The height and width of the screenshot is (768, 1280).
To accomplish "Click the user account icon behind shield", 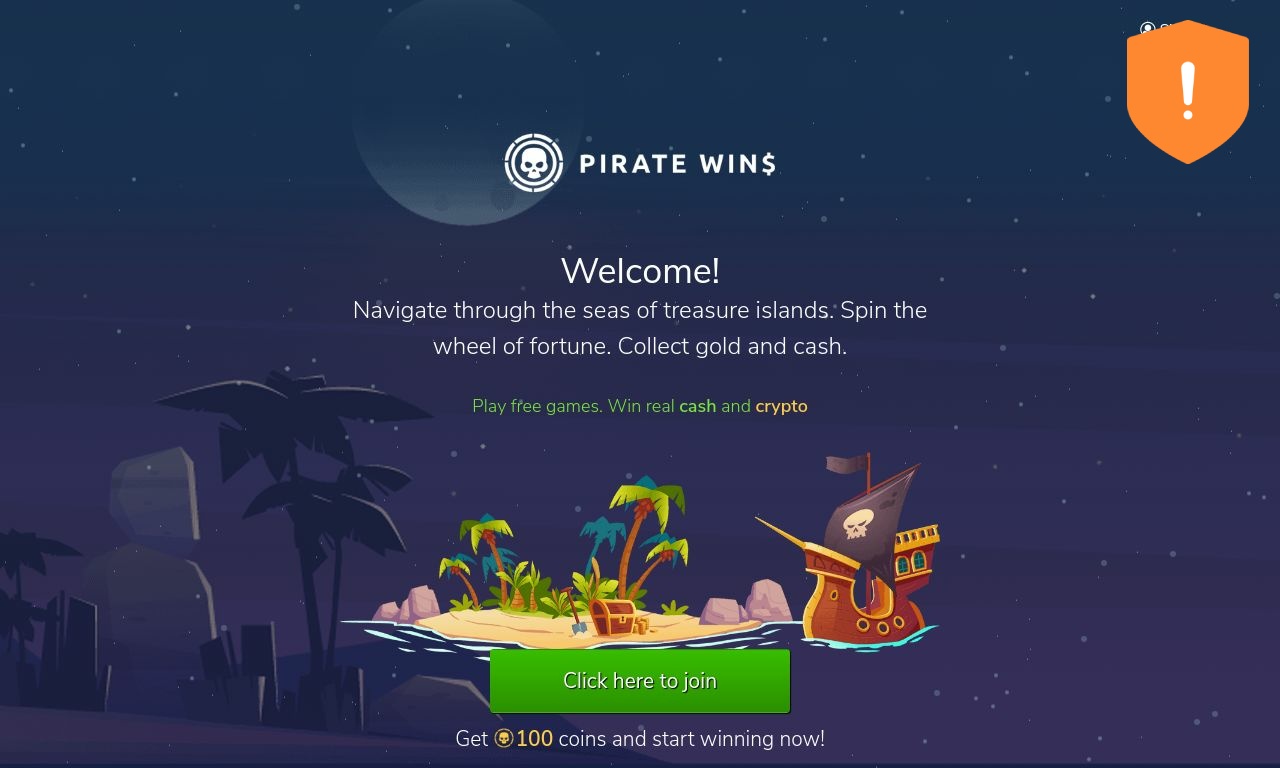I will 1148,29.
